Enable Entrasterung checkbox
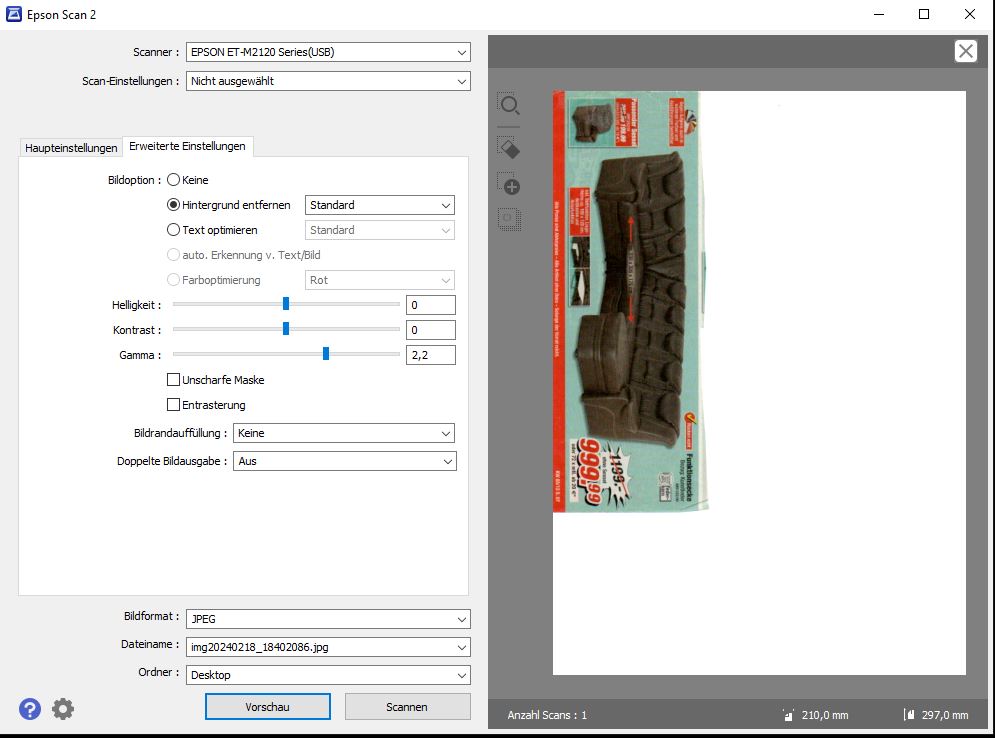Image resolution: width=995 pixels, height=738 pixels. (x=173, y=404)
